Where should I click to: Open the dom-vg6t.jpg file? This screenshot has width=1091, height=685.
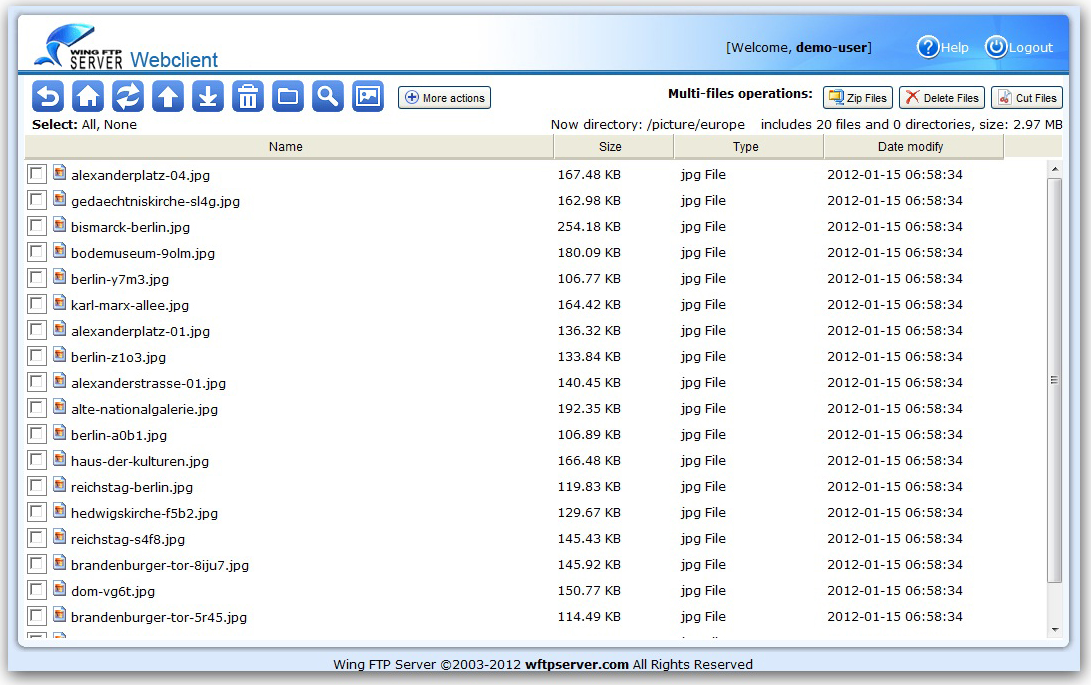click(x=113, y=591)
